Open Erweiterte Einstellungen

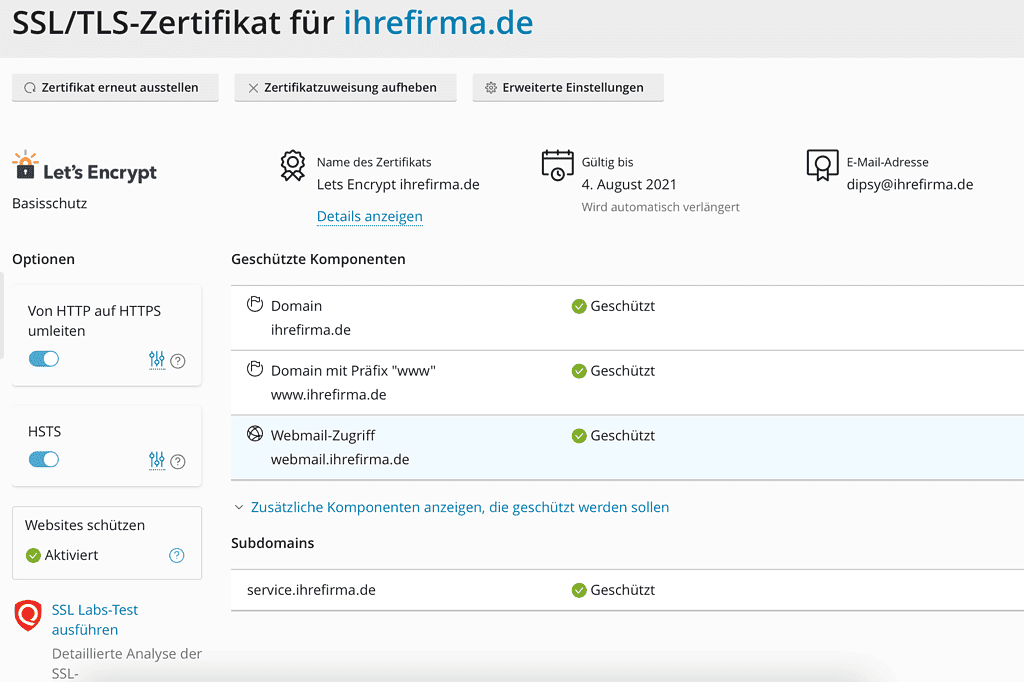(567, 87)
